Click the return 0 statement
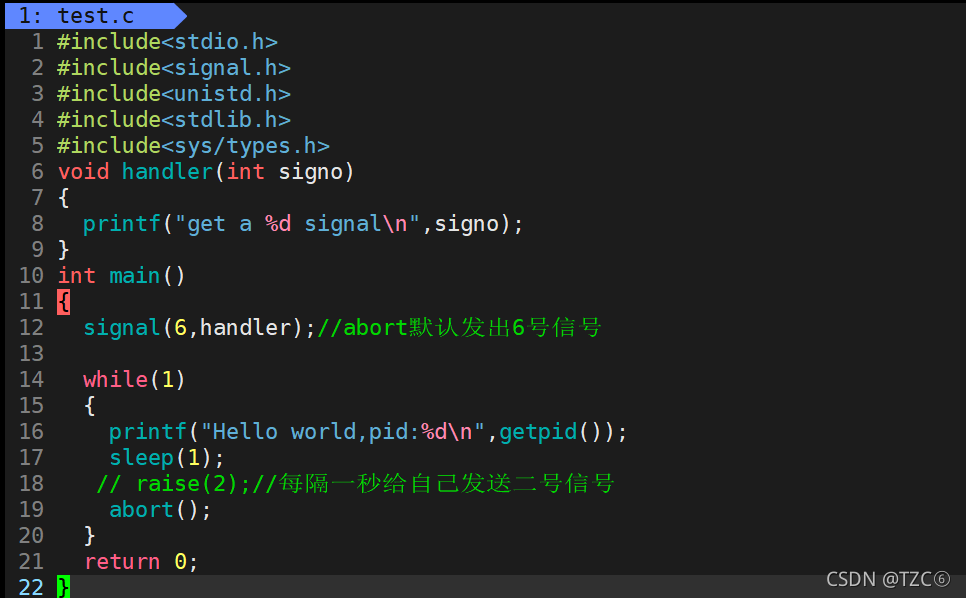 click(x=141, y=562)
